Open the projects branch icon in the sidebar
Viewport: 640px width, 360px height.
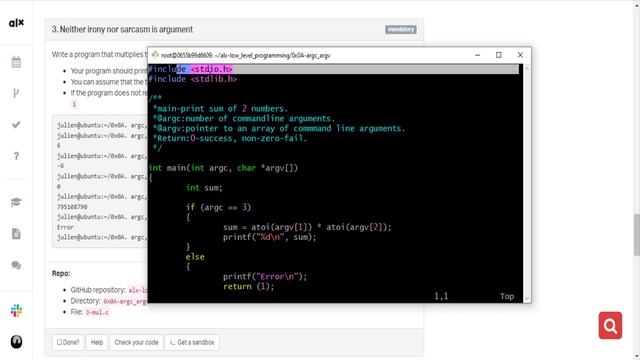[16, 93]
